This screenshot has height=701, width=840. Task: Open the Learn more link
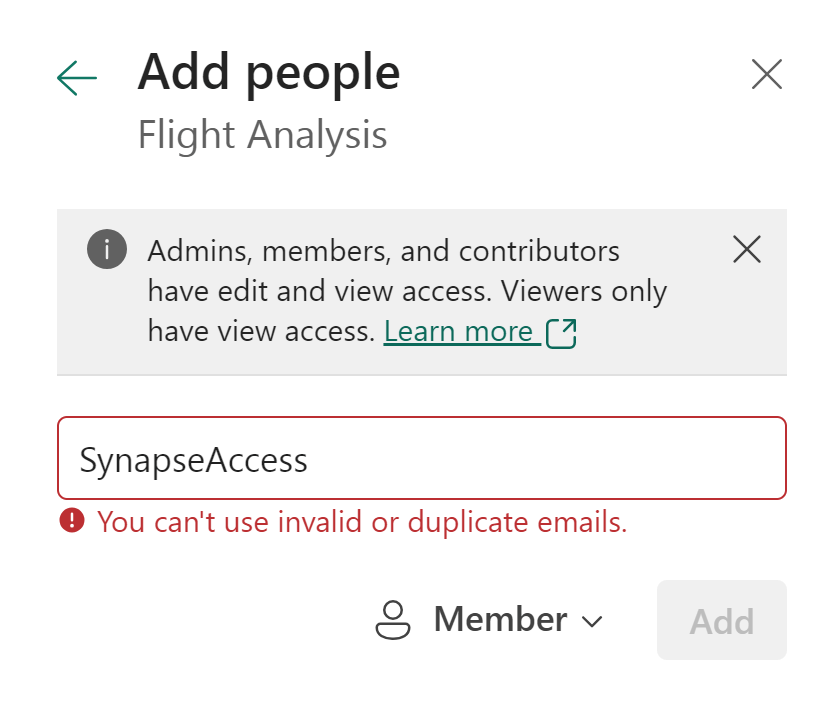[x=458, y=331]
